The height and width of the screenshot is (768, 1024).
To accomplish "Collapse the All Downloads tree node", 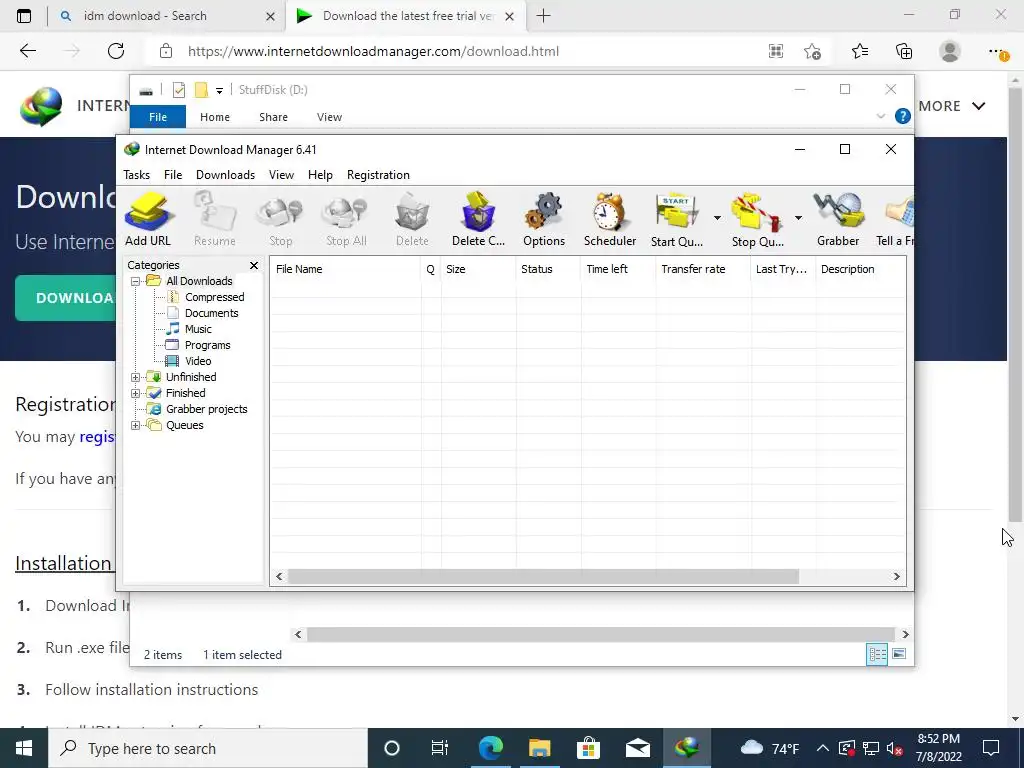I will [x=135, y=281].
